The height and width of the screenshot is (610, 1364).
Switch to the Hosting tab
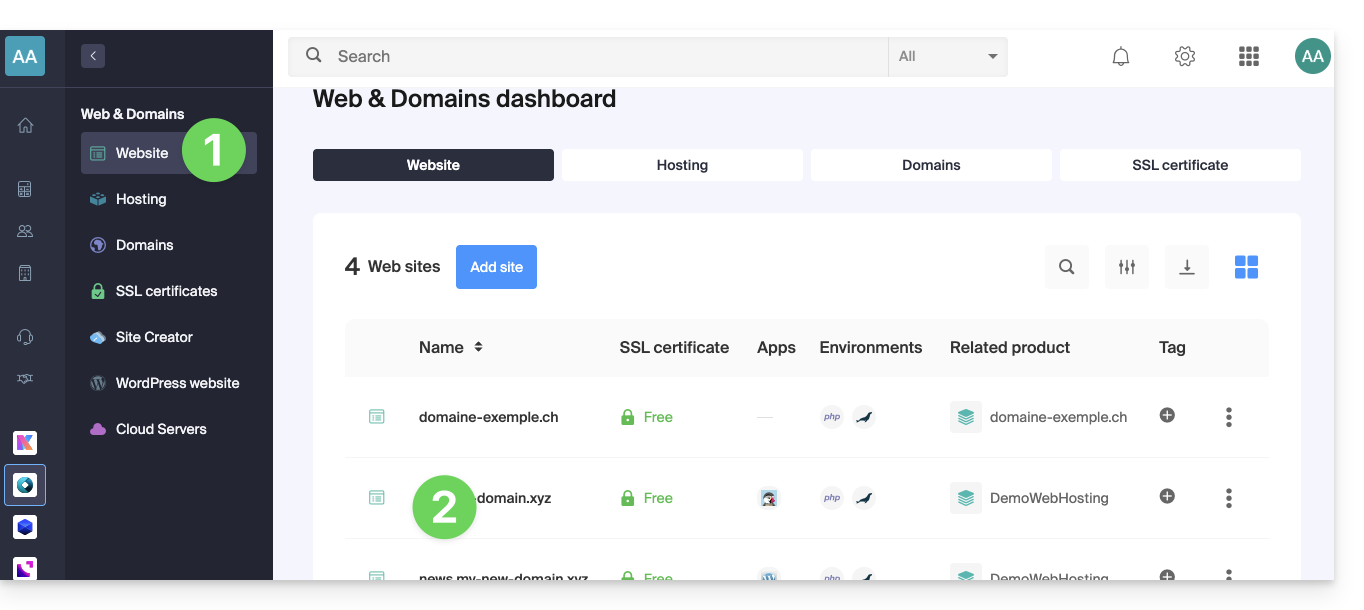682,165
